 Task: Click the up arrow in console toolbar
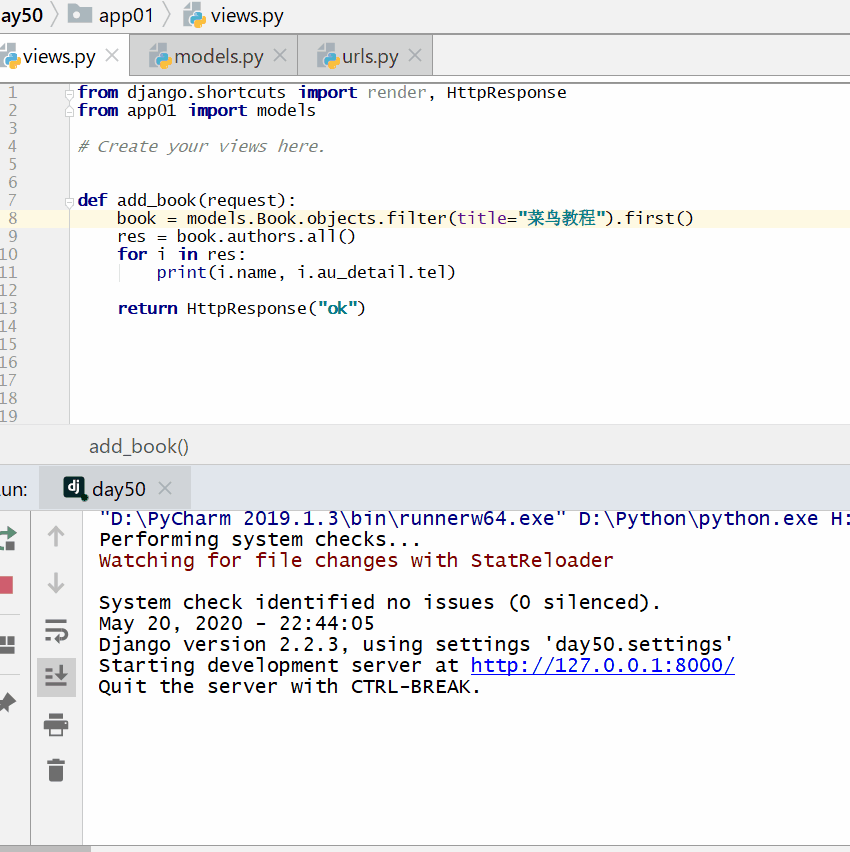pyautogui.click(x=56, y=537)
